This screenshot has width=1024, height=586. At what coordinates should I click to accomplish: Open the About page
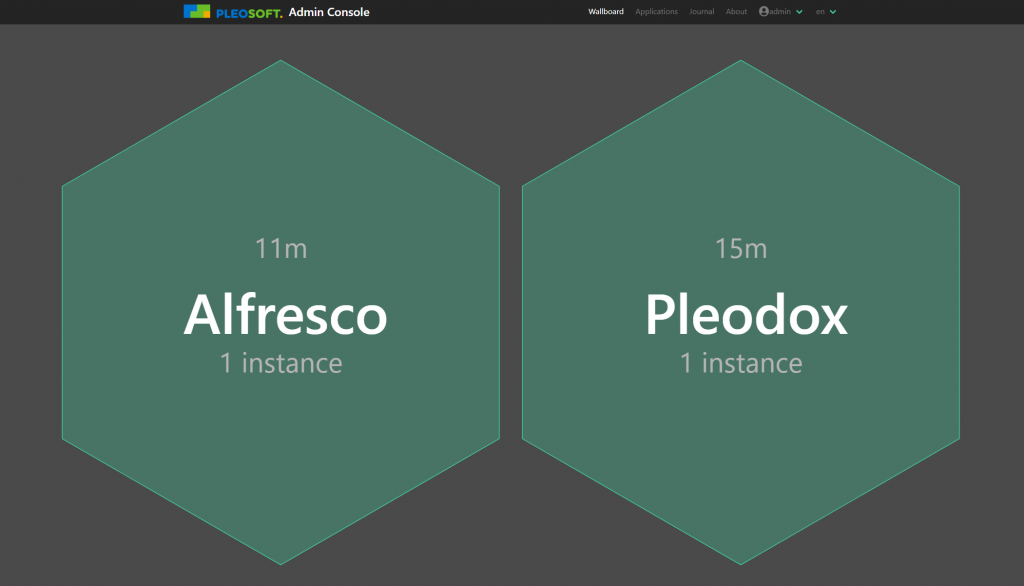[736, 12]
